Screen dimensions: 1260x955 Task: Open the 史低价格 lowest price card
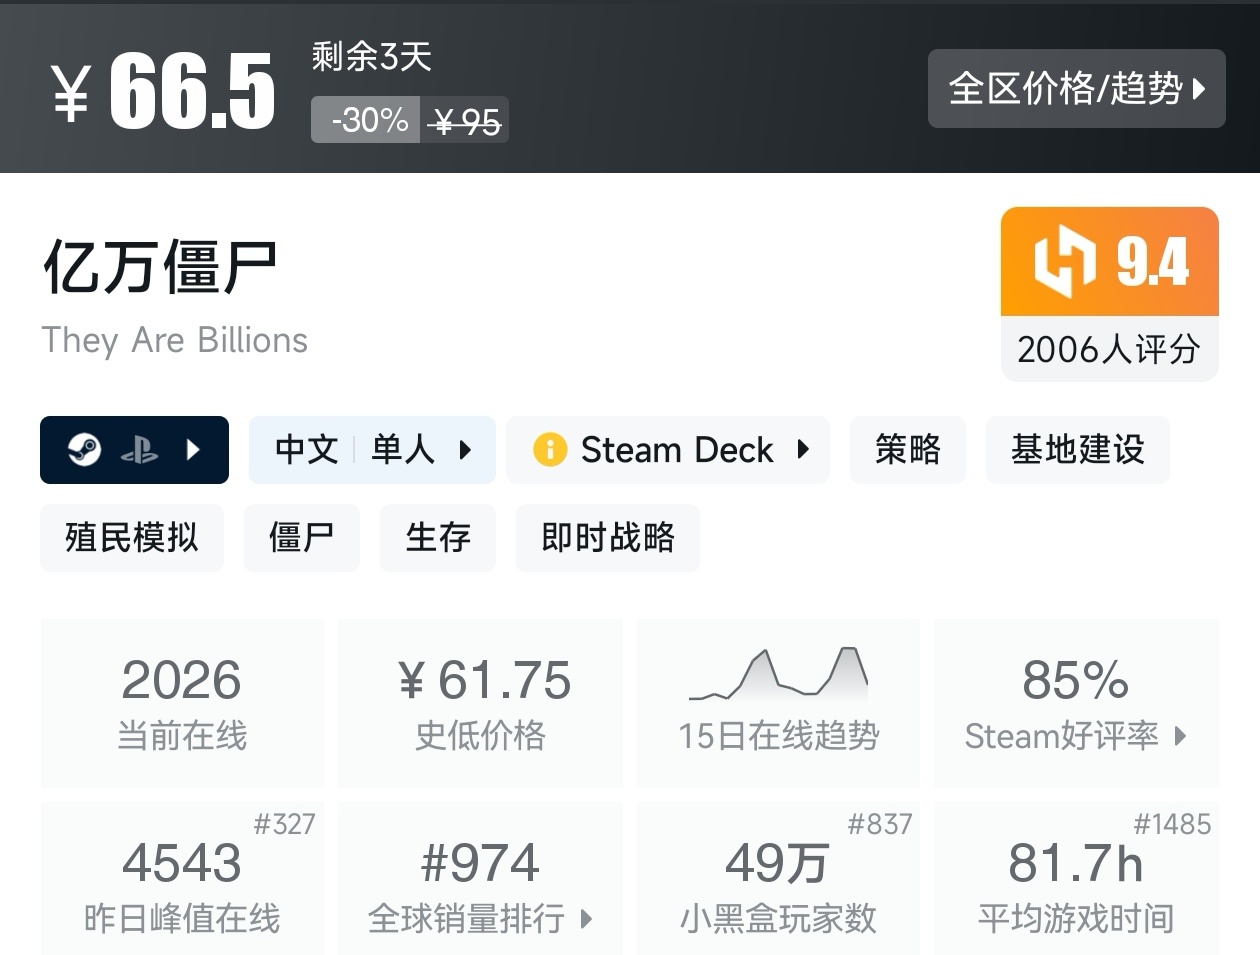tap(480, 702)
